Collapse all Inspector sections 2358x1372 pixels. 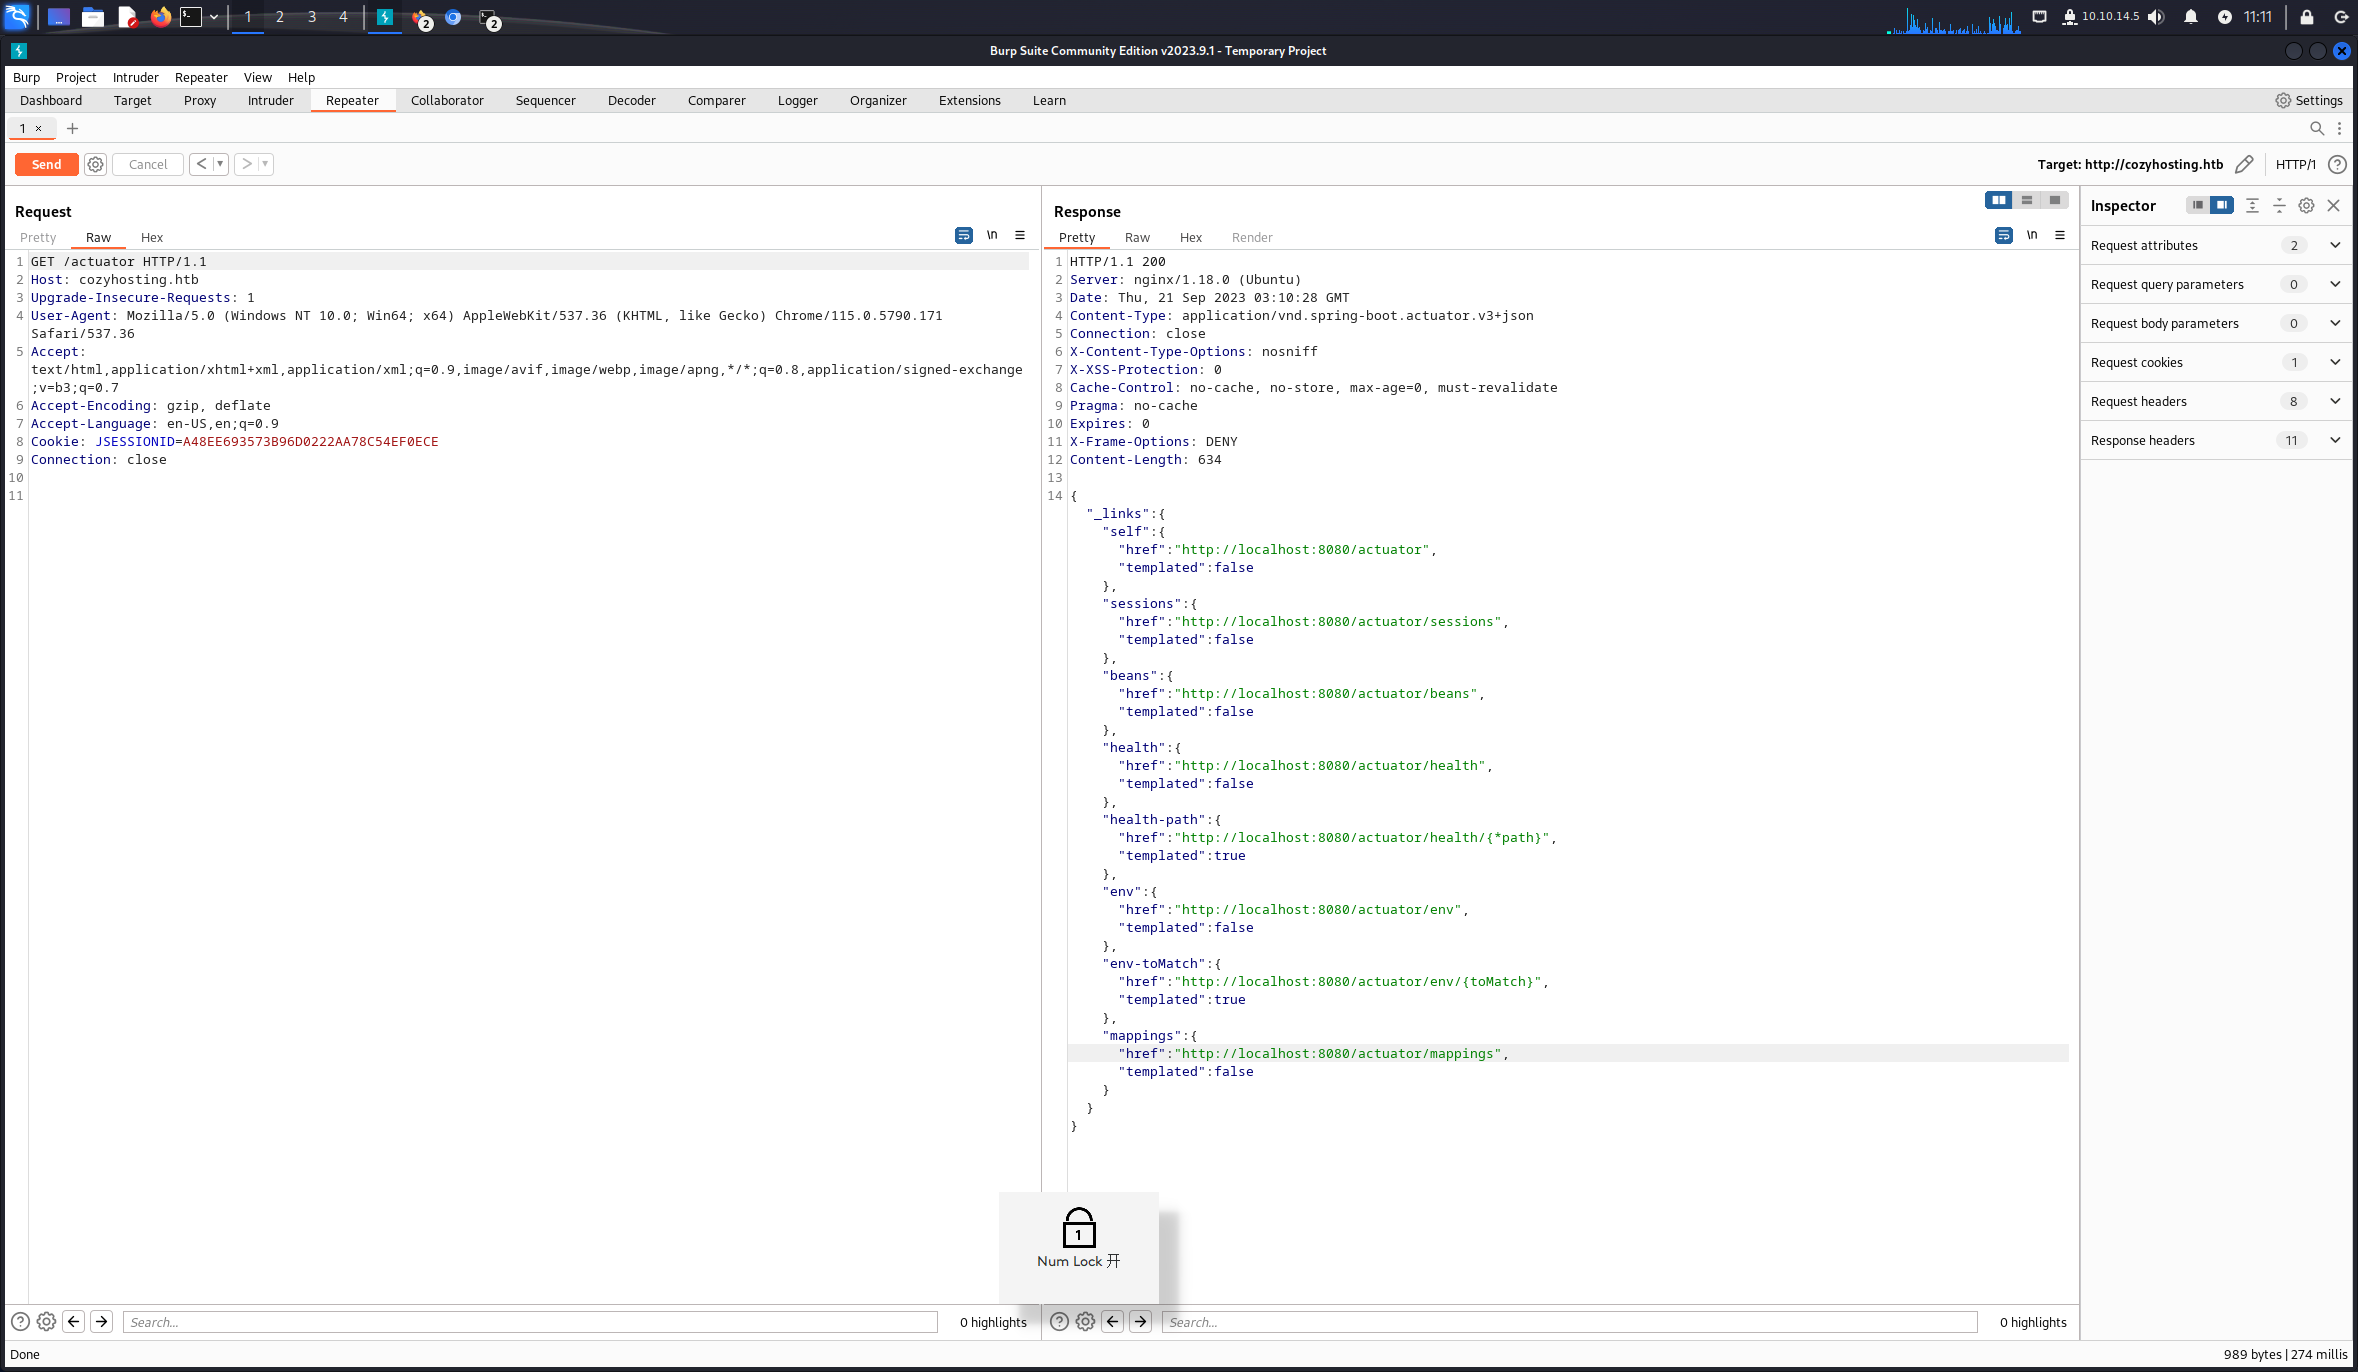tap(2279, 205)
